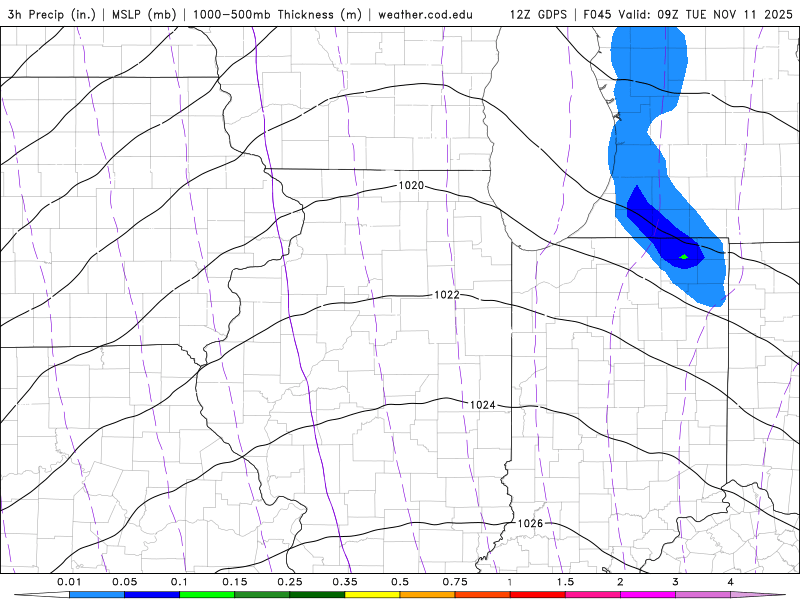Click the dark blue 0.05 legend swatch
Screen dimensions: 800x600
(152, 595)
